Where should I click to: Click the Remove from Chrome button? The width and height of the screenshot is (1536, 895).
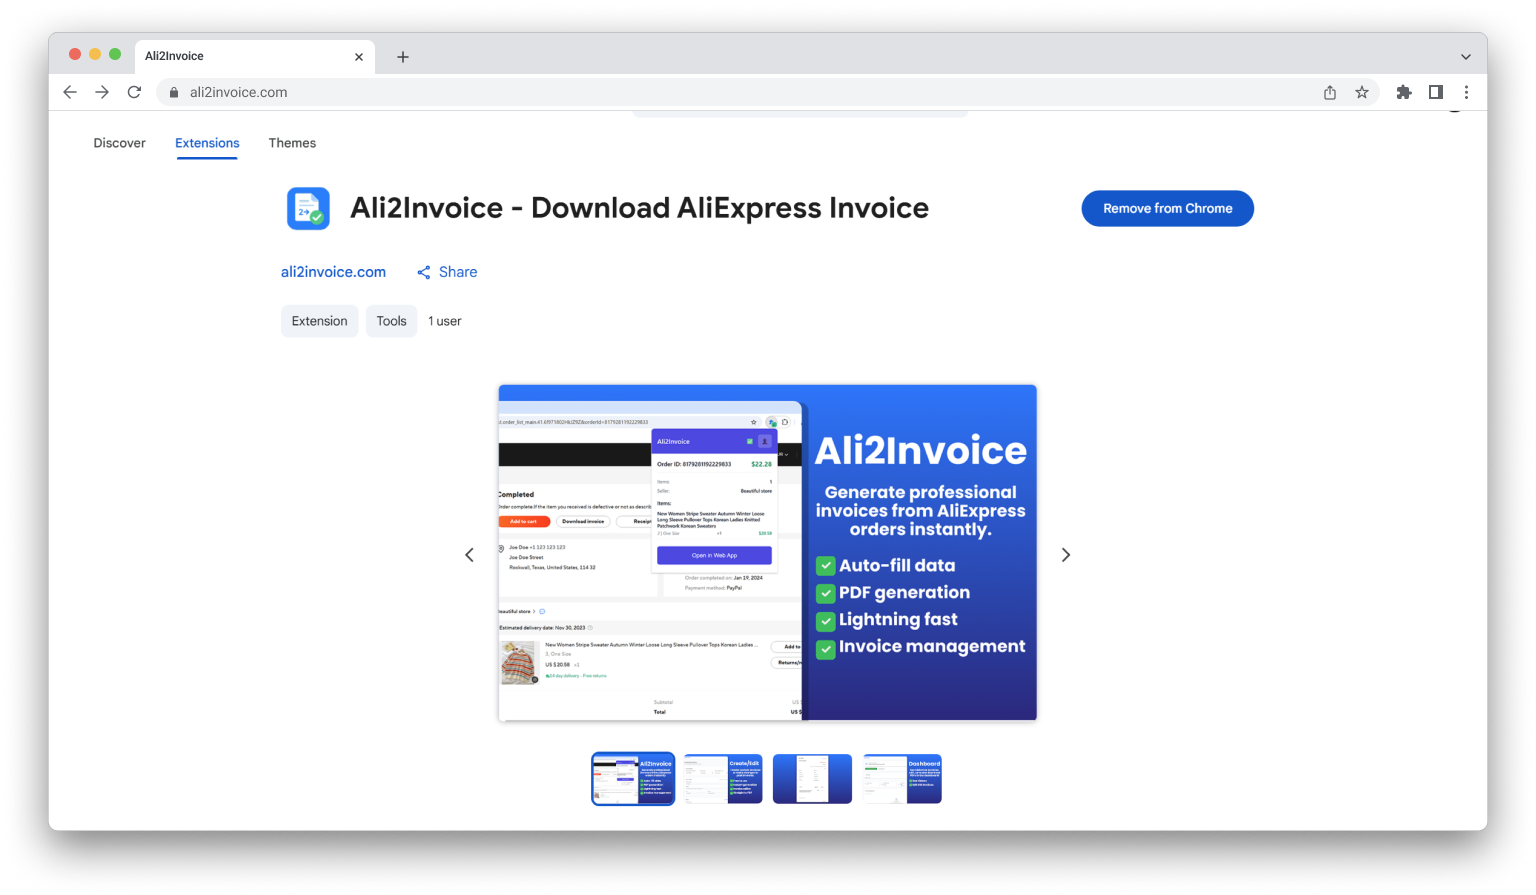tap(1167, 208)
